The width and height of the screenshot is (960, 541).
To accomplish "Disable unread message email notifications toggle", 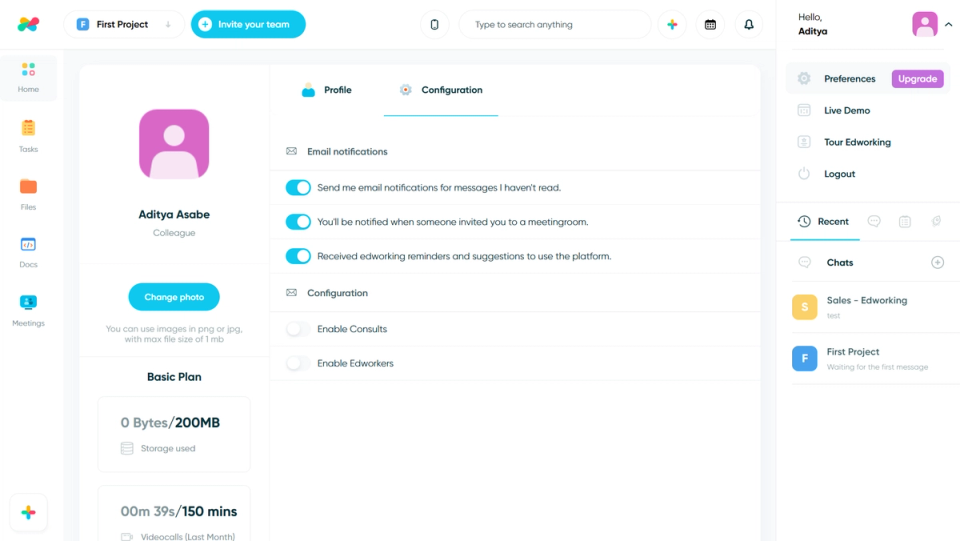I will 298,188.
